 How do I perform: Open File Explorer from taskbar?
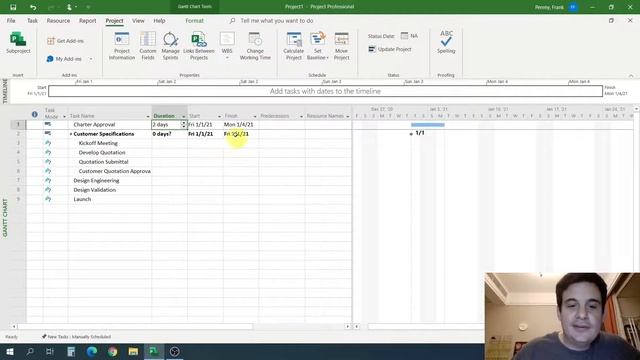point(133,351)
